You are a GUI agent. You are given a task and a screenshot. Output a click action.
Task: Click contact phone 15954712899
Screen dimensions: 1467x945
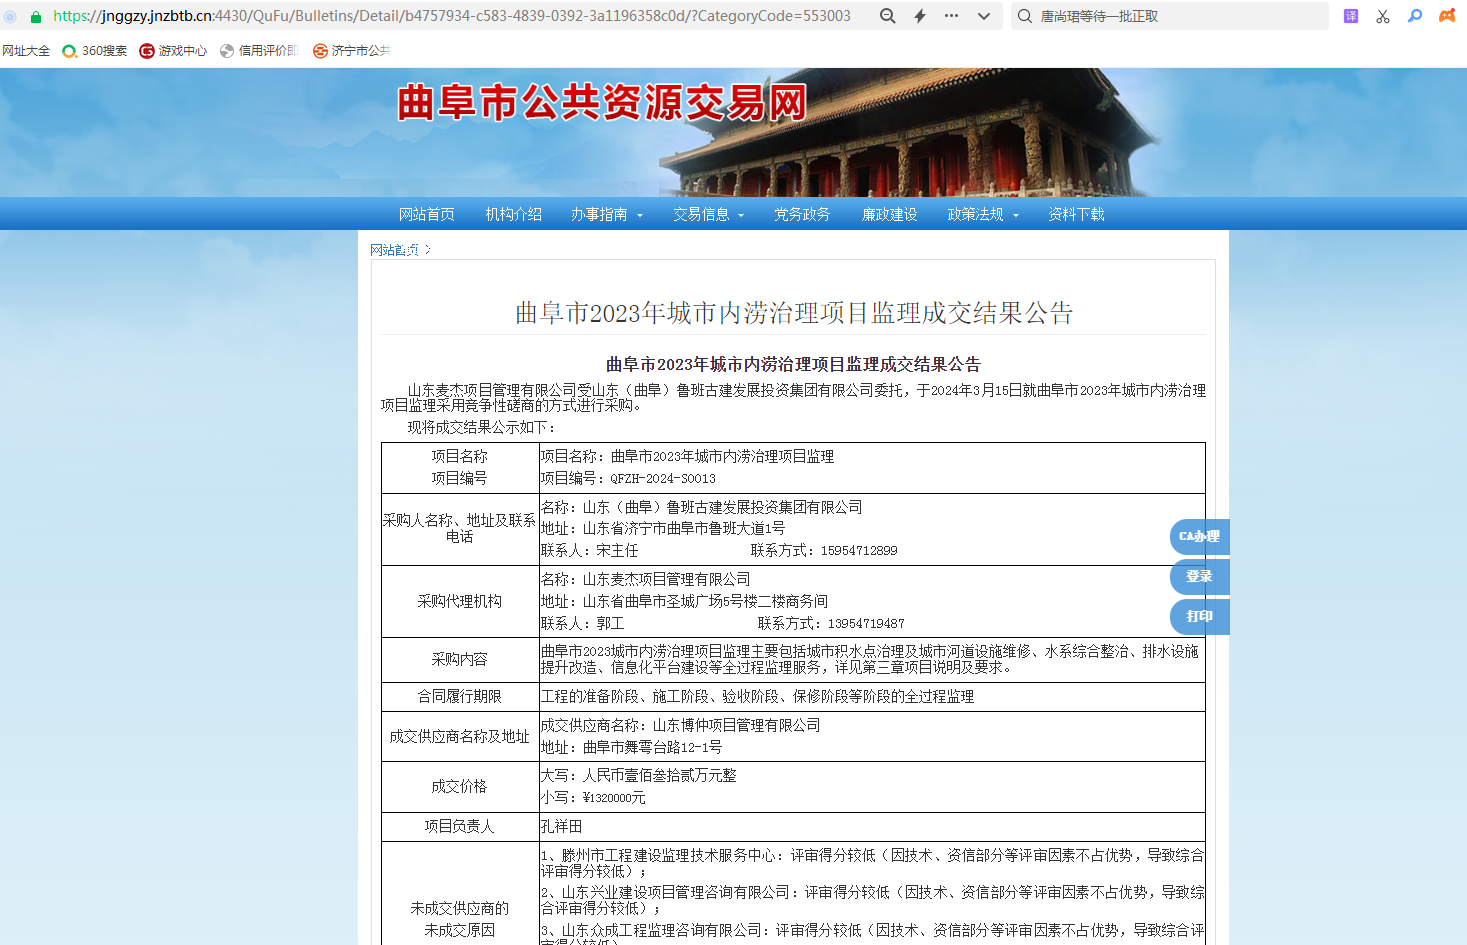859,551
